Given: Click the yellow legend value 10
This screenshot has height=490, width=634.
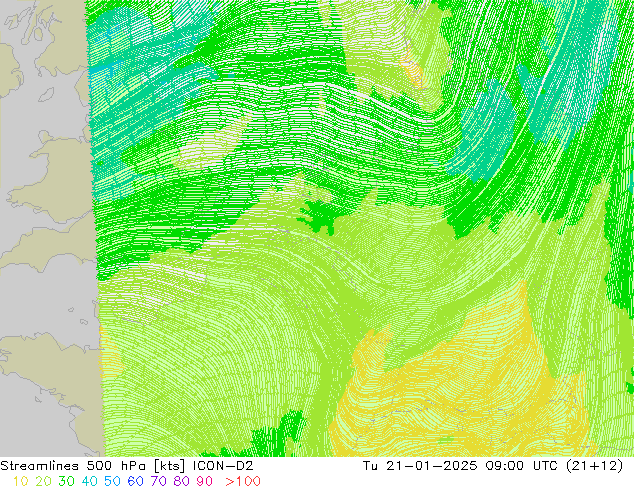Looking at the screenshot, I should tap(20, 481).
